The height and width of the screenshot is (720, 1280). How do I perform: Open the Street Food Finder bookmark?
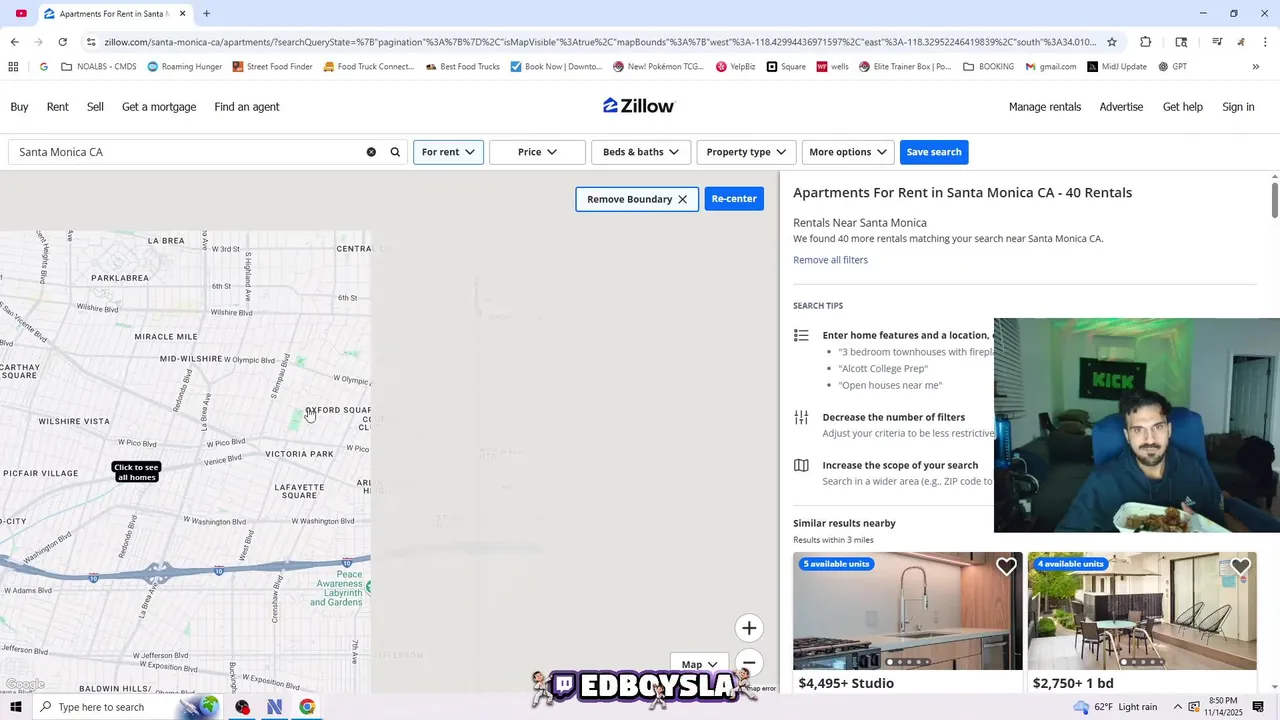pyautogui.click(x=272, y=67)
